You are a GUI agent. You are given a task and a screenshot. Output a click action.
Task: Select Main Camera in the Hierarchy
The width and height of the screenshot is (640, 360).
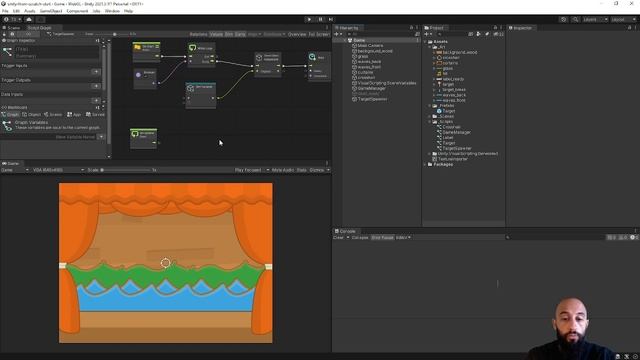tap(370, 46)
